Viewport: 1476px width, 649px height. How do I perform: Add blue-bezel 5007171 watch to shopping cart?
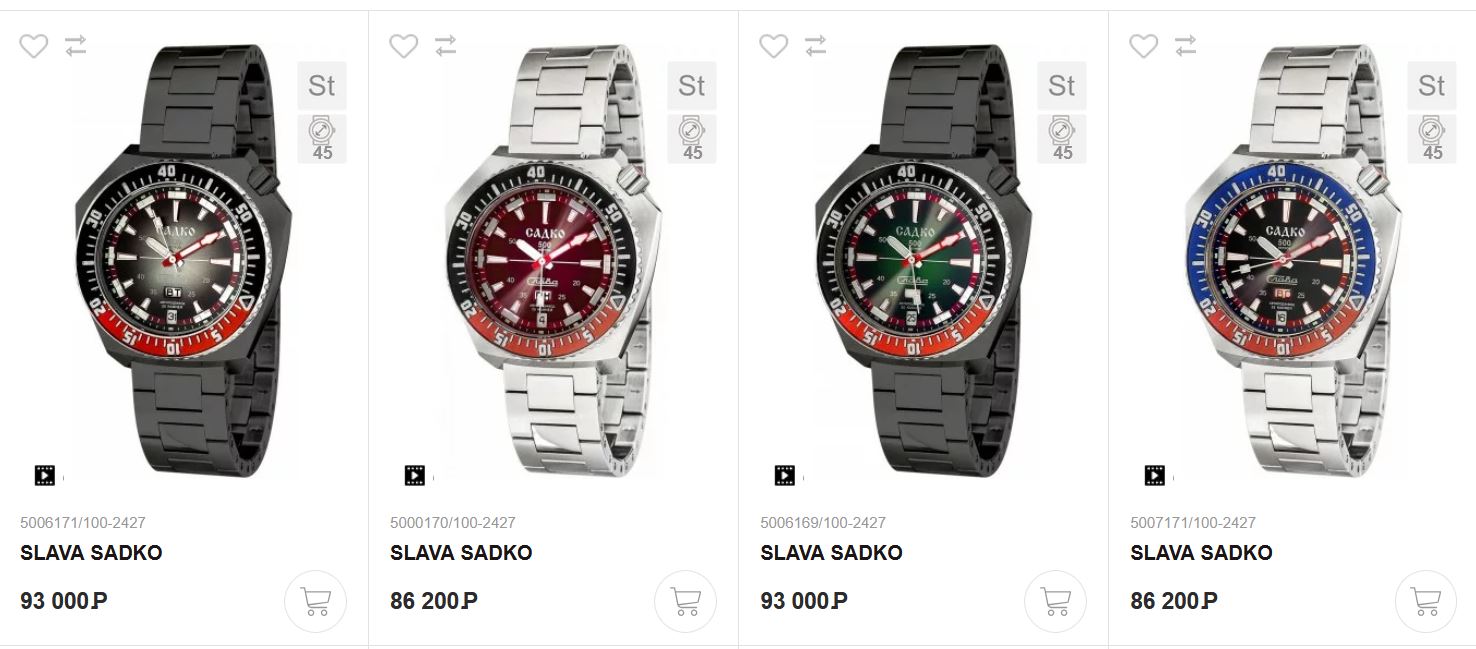1425,601
